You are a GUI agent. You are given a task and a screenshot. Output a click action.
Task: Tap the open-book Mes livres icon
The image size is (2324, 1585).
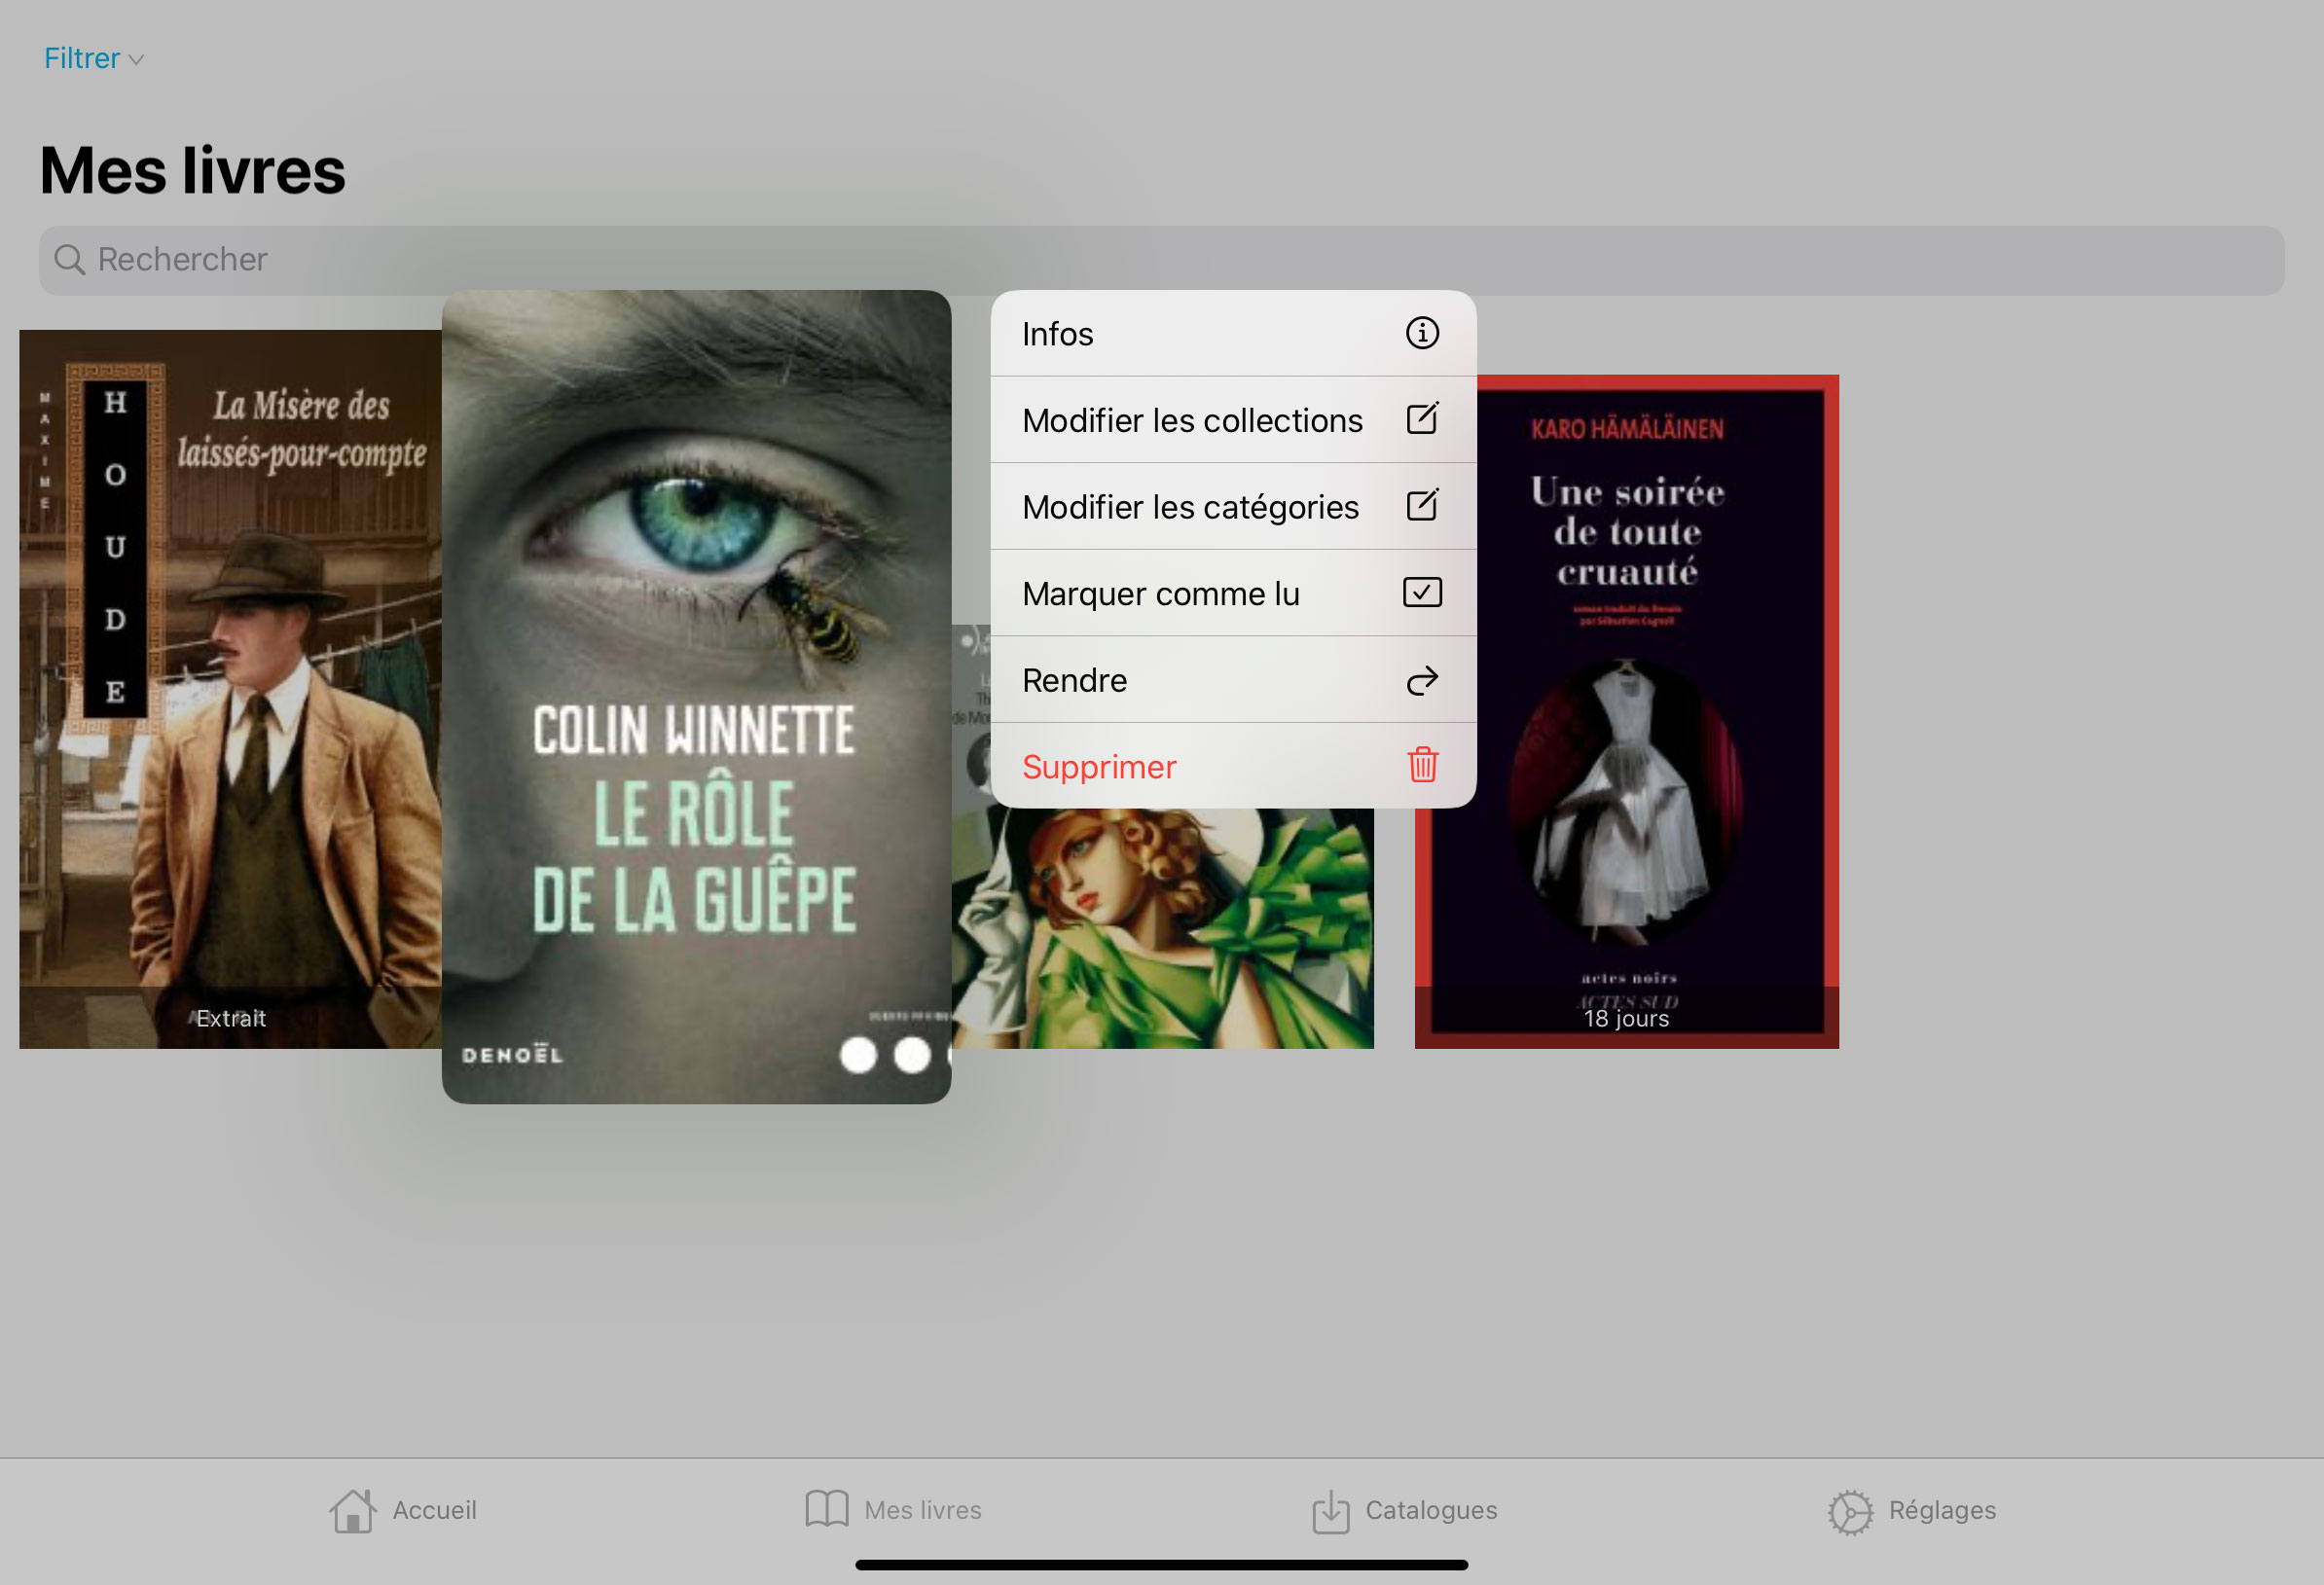coord(826,1509)
